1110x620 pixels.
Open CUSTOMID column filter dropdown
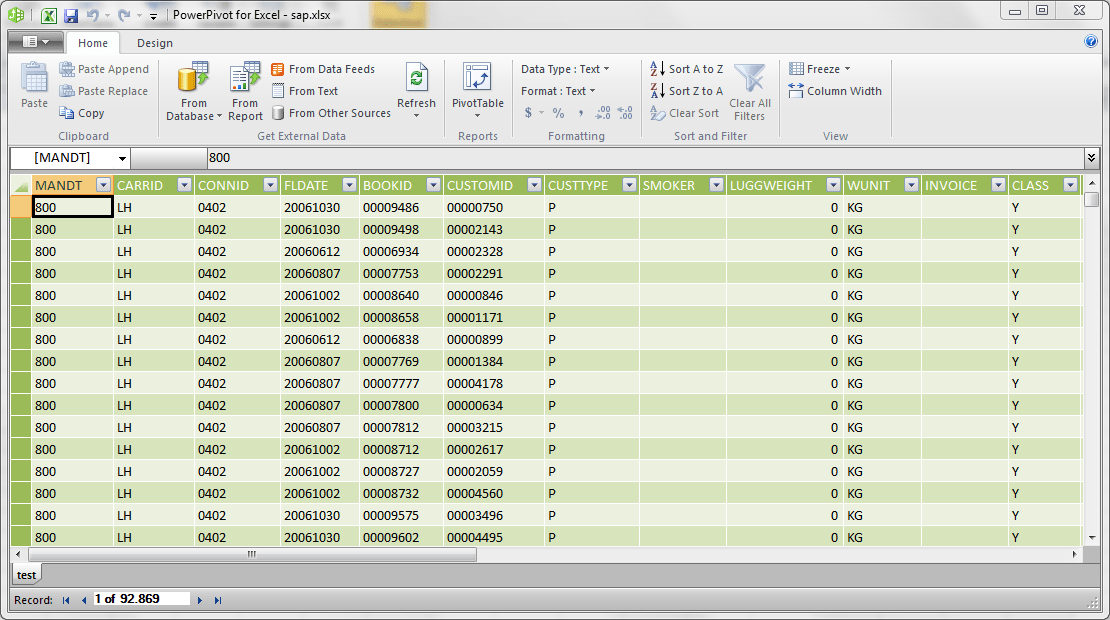coord(534,185)
